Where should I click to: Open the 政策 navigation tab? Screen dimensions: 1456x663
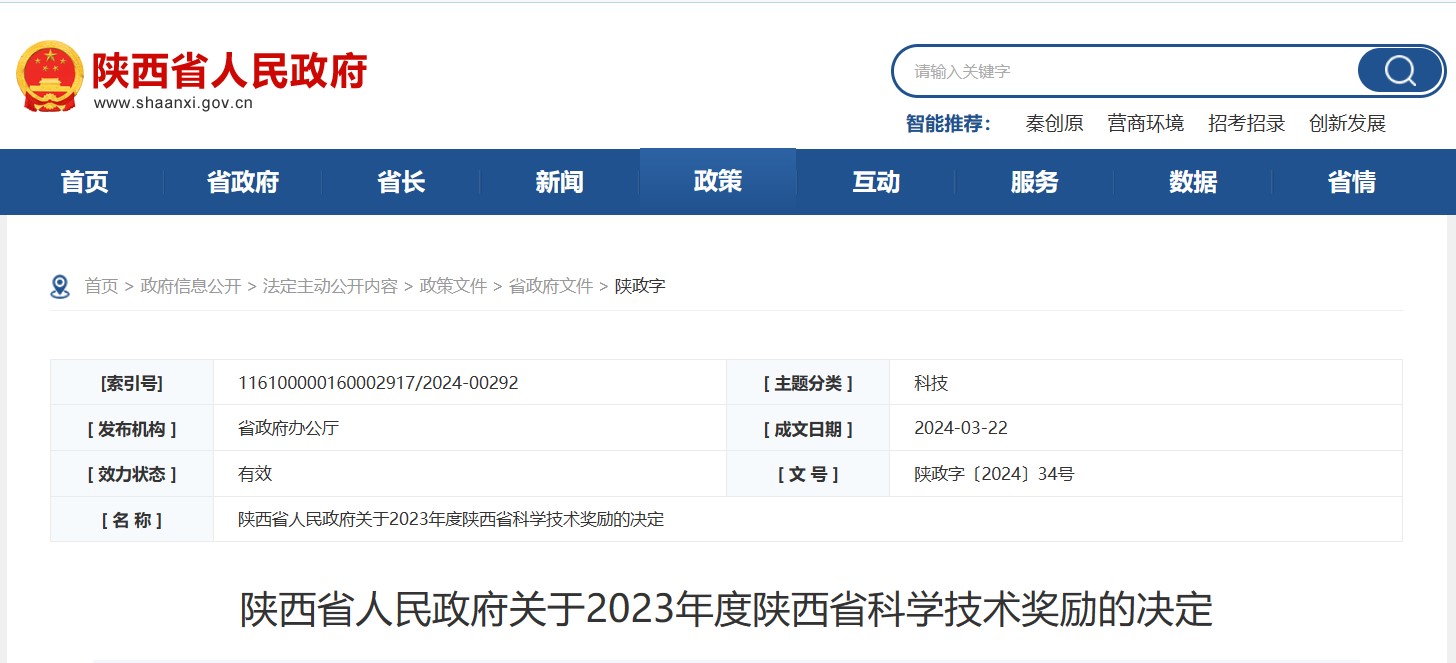[x=716, y=181]
